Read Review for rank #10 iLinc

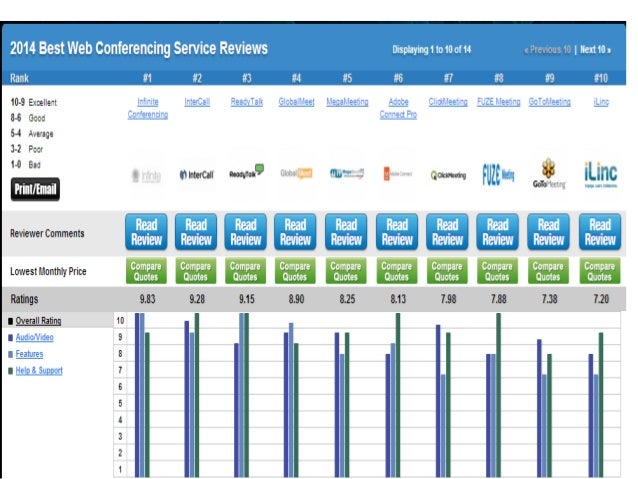pos(600,232)
